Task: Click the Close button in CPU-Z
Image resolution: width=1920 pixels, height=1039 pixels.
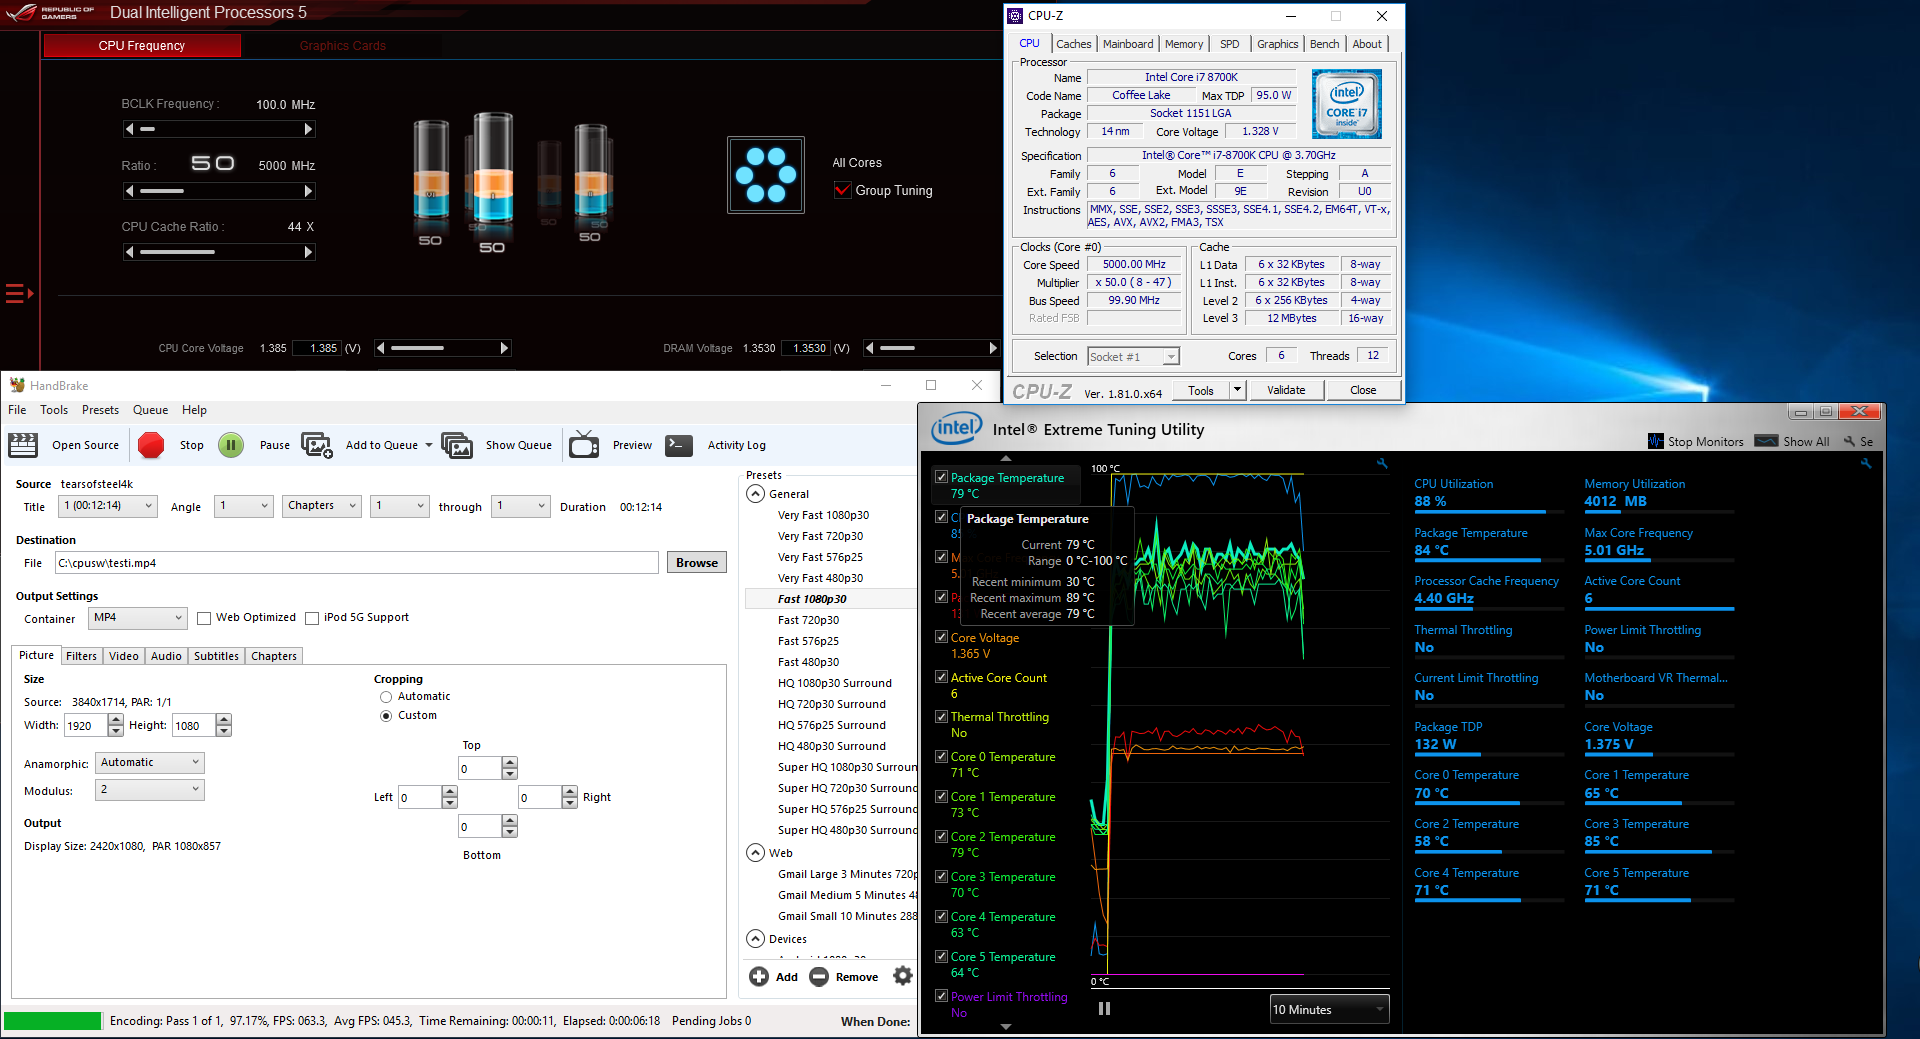Action: point(1363,390)
